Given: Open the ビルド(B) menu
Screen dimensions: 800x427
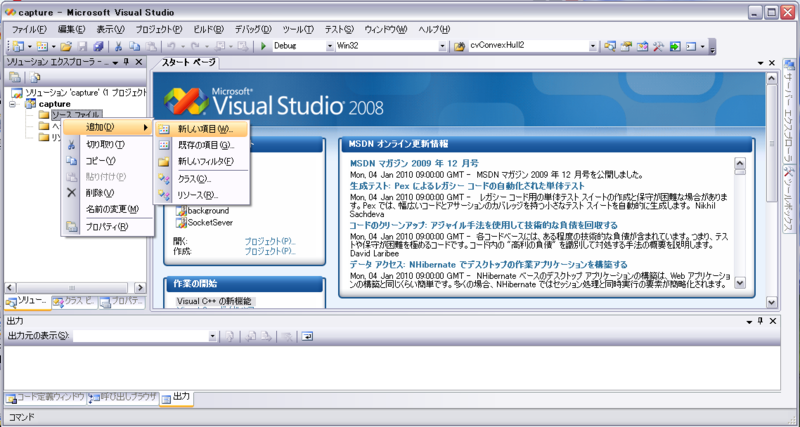Looking at the screenshot, I should point(208,29).
